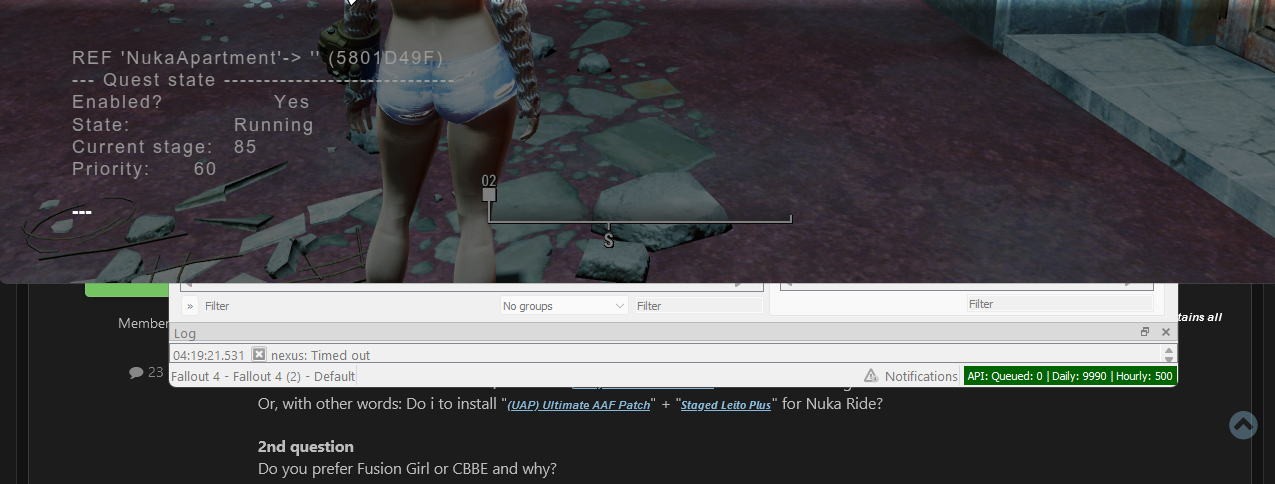This screenshot has width=1275, height=484.
Task: Open Notifications warning icon in status bar
Action: [x=871, y=376]
